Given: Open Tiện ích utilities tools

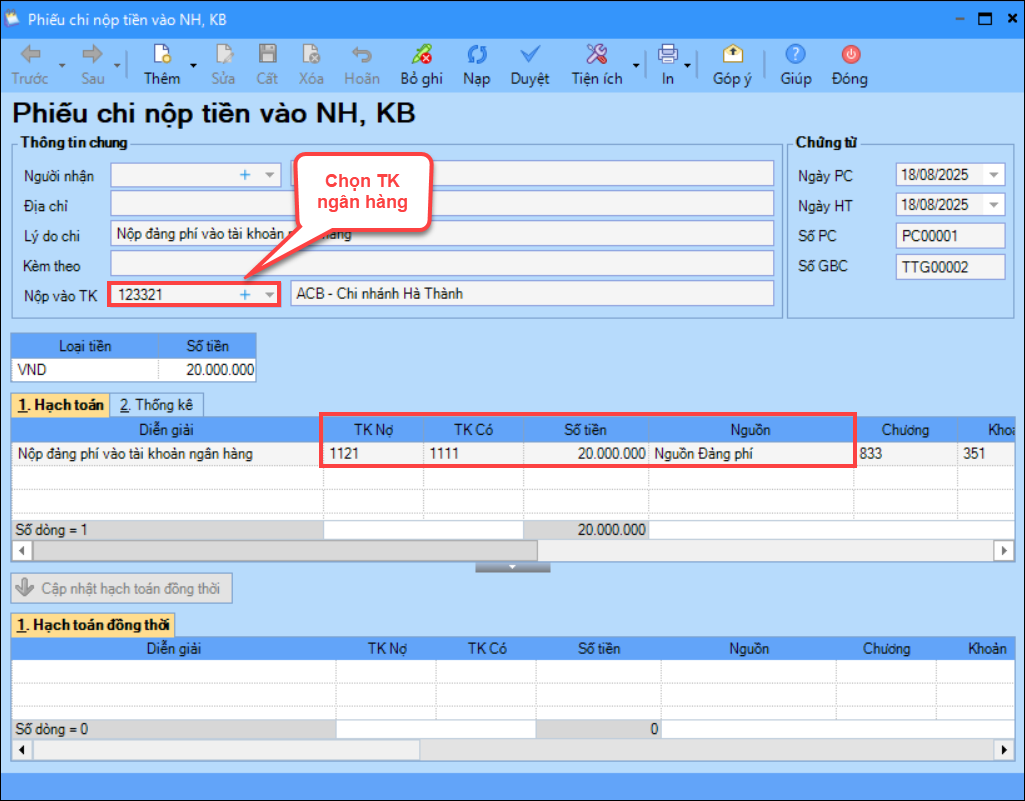Looking at the screenshot, I should click(x=596, y=54).
